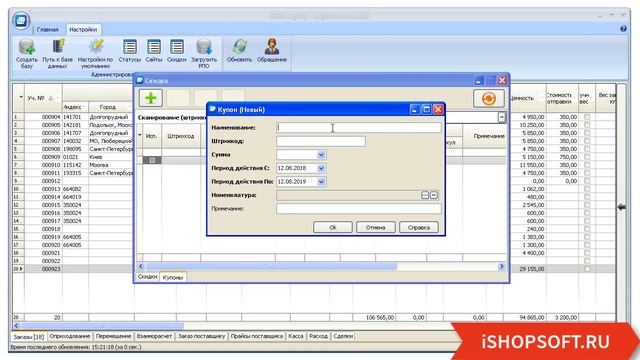
Task: Click the Отмена button
Action: 376,227
